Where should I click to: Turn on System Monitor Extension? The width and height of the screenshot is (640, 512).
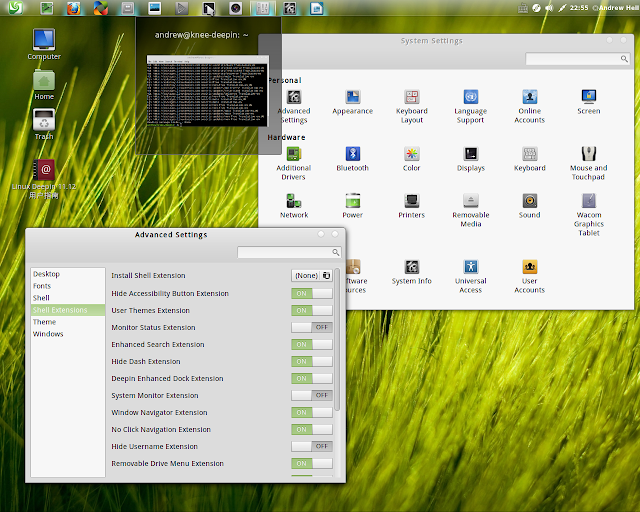pyautogui.click(x=312, y=395)
